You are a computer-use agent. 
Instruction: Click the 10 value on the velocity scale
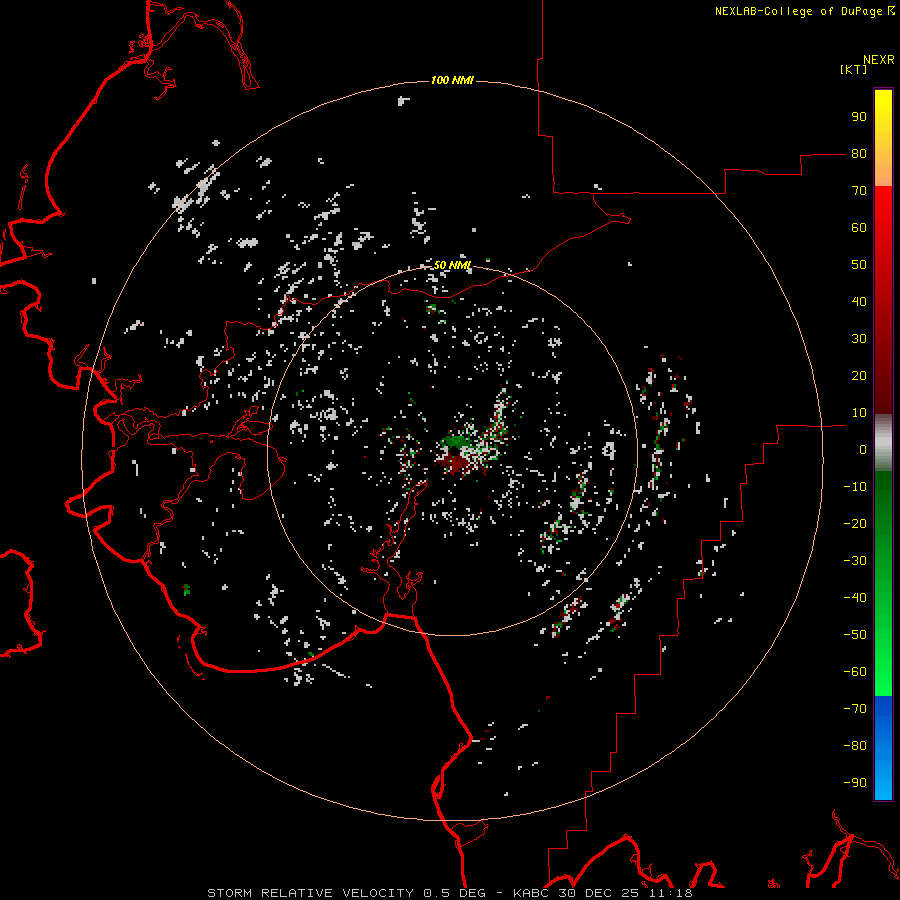click(x=859, y=413)
